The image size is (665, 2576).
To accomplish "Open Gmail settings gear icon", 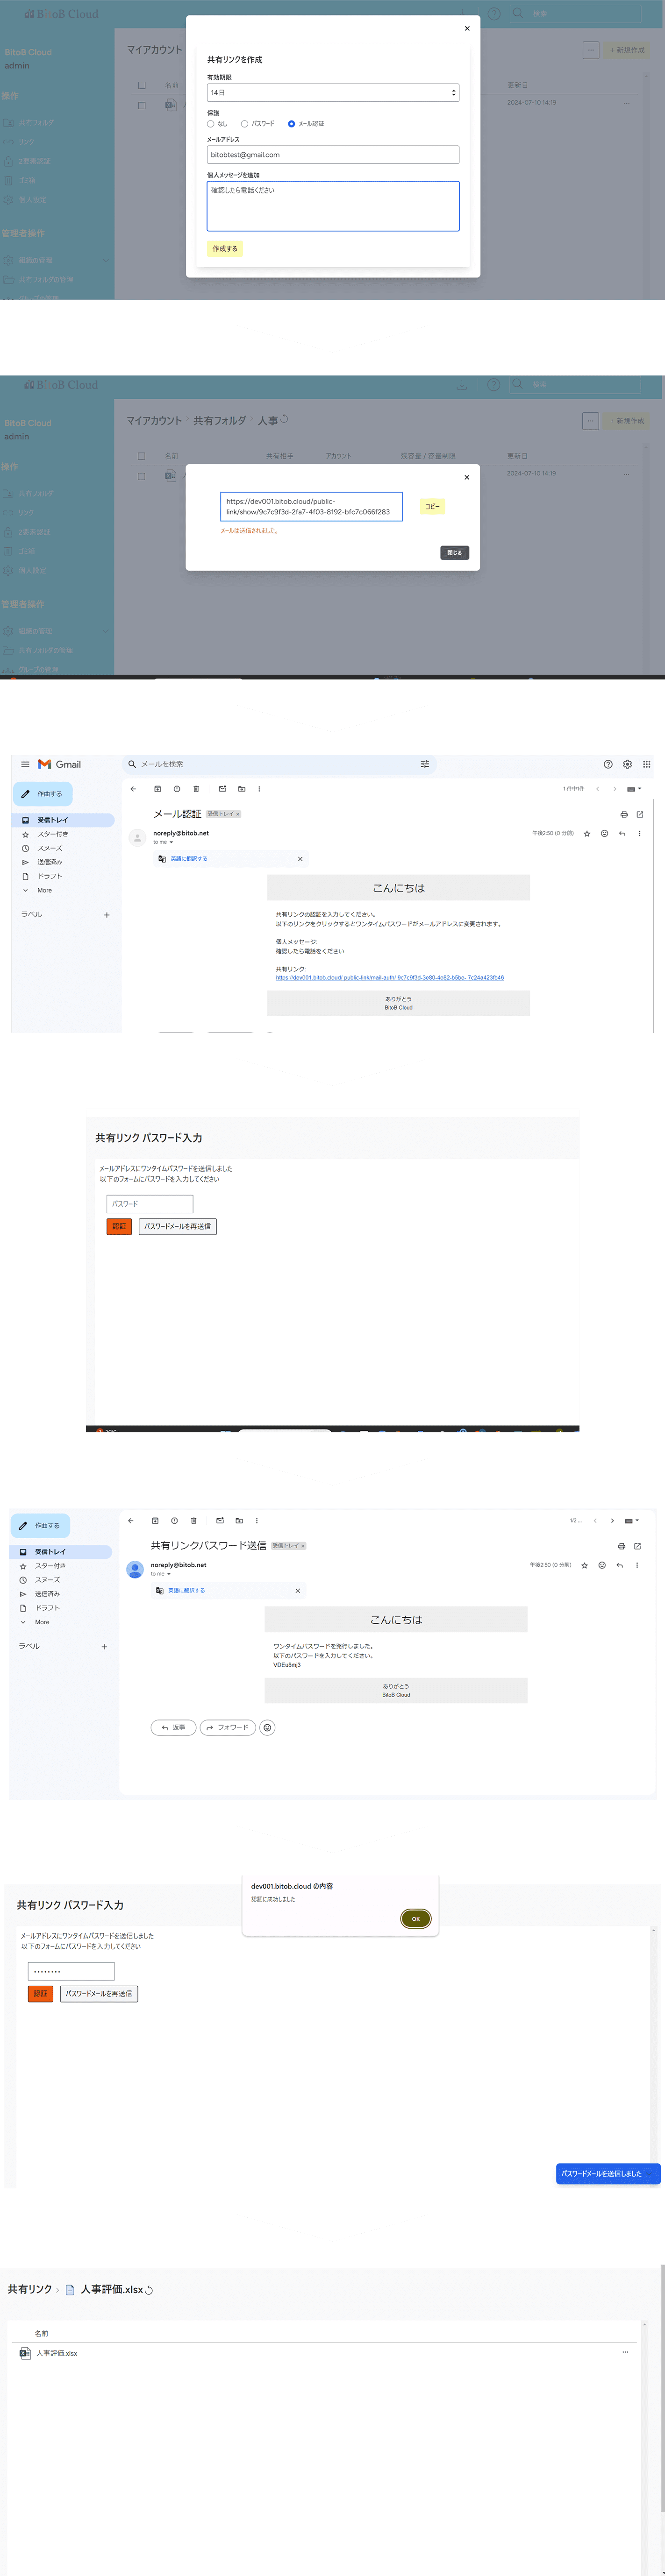I will coord(627,764).
